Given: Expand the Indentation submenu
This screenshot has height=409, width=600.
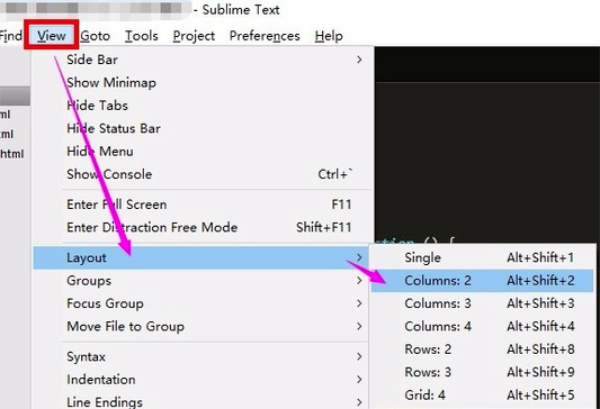Looking at the screenshot, I should coord(202,380).
